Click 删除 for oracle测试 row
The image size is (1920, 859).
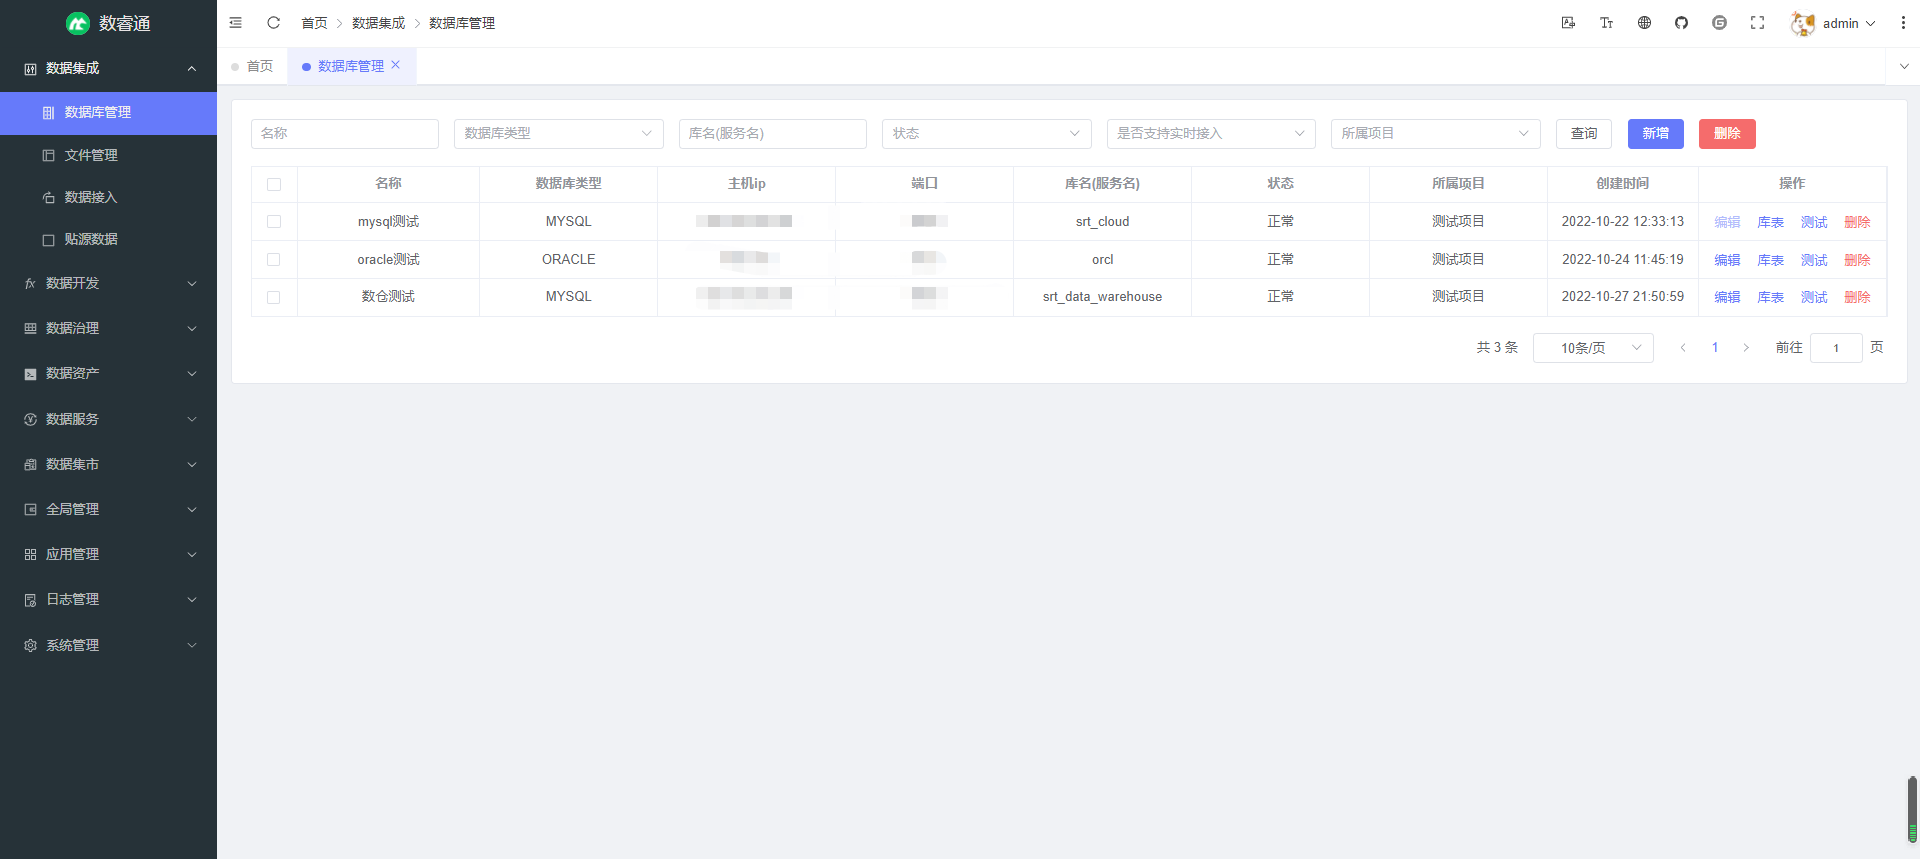pyautogui.click(x=1858, y=260)
